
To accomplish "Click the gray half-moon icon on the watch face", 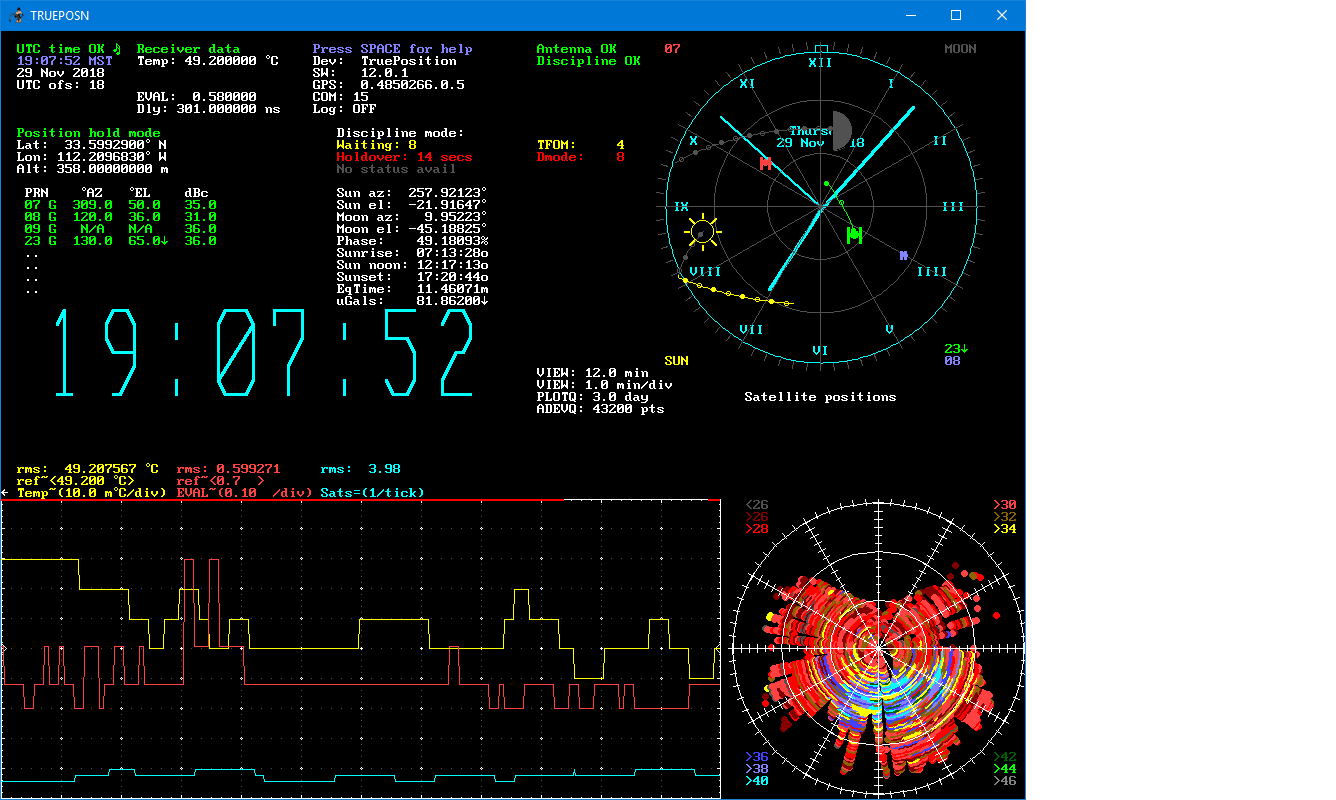I will click(841, 131).
